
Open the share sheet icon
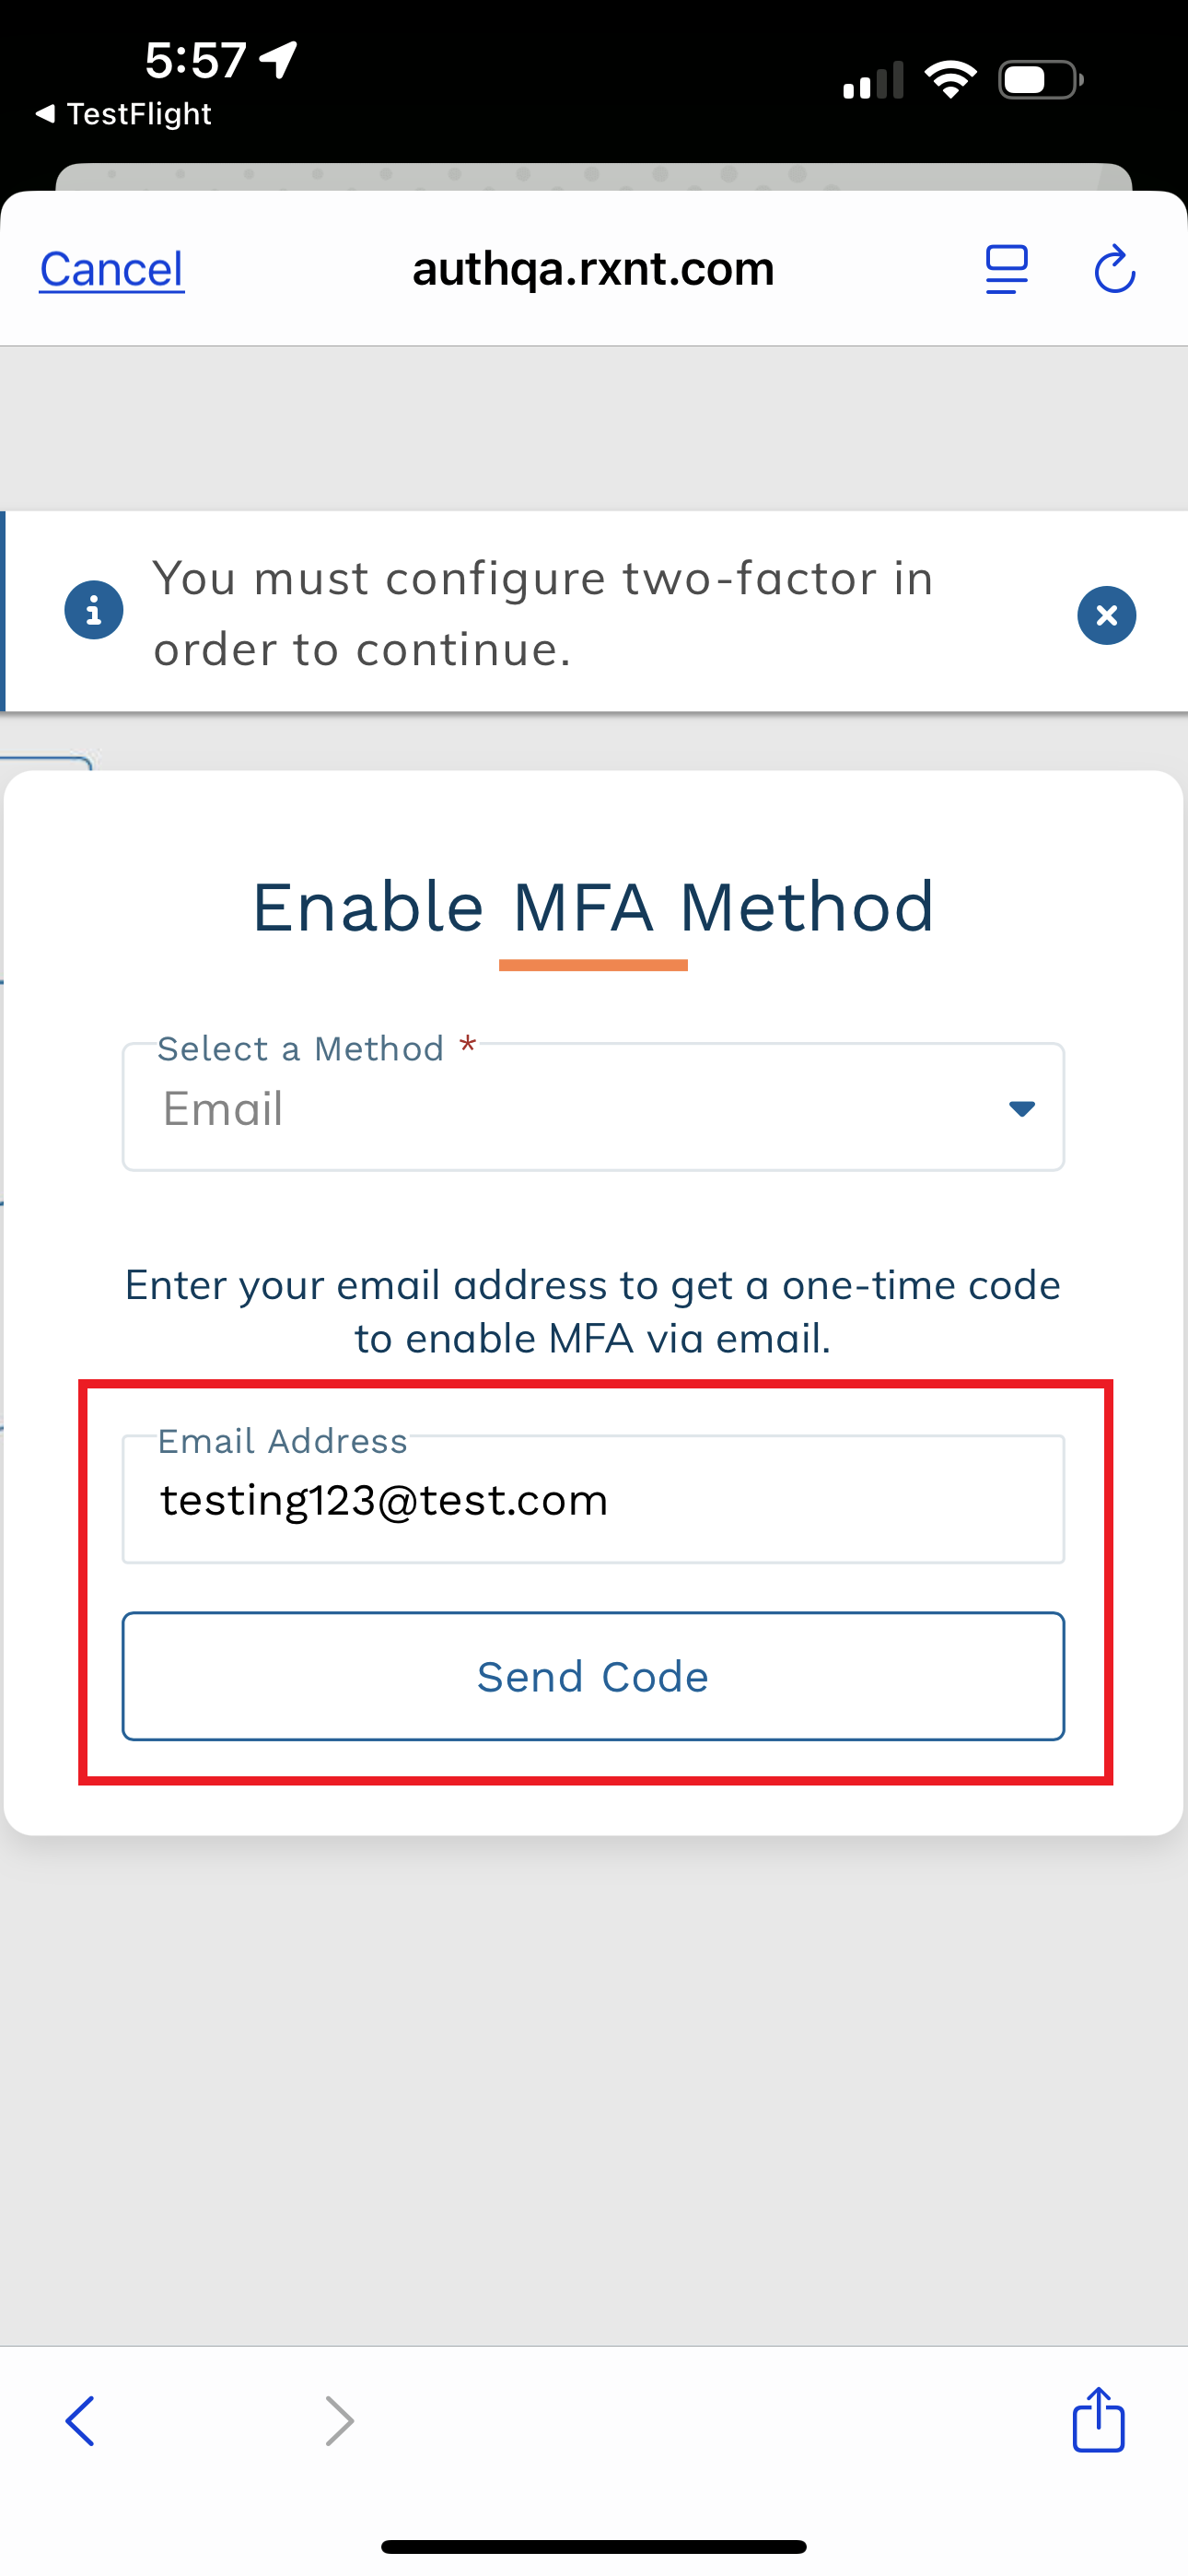[1098, 2420]
